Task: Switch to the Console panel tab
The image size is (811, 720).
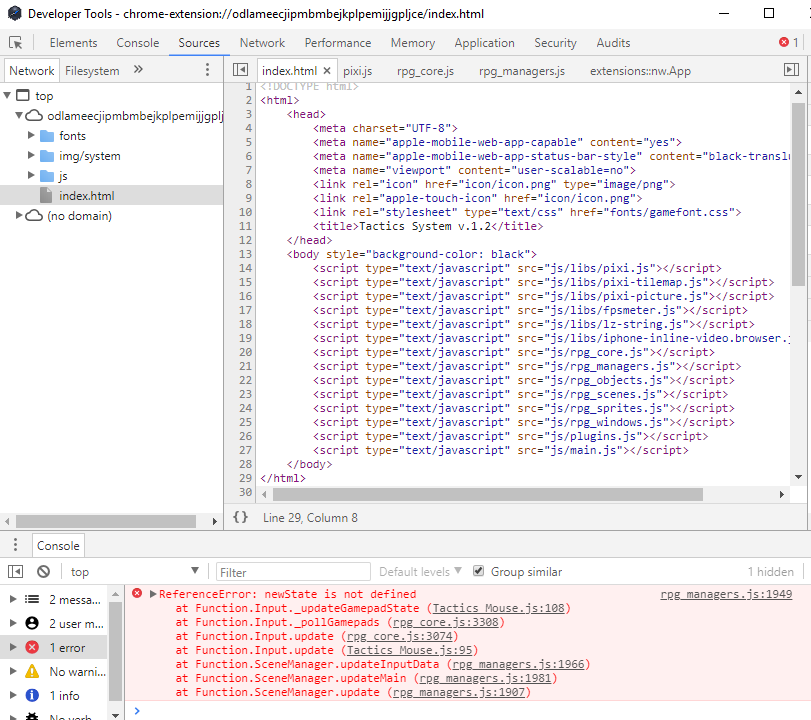Action: [138, 43]
